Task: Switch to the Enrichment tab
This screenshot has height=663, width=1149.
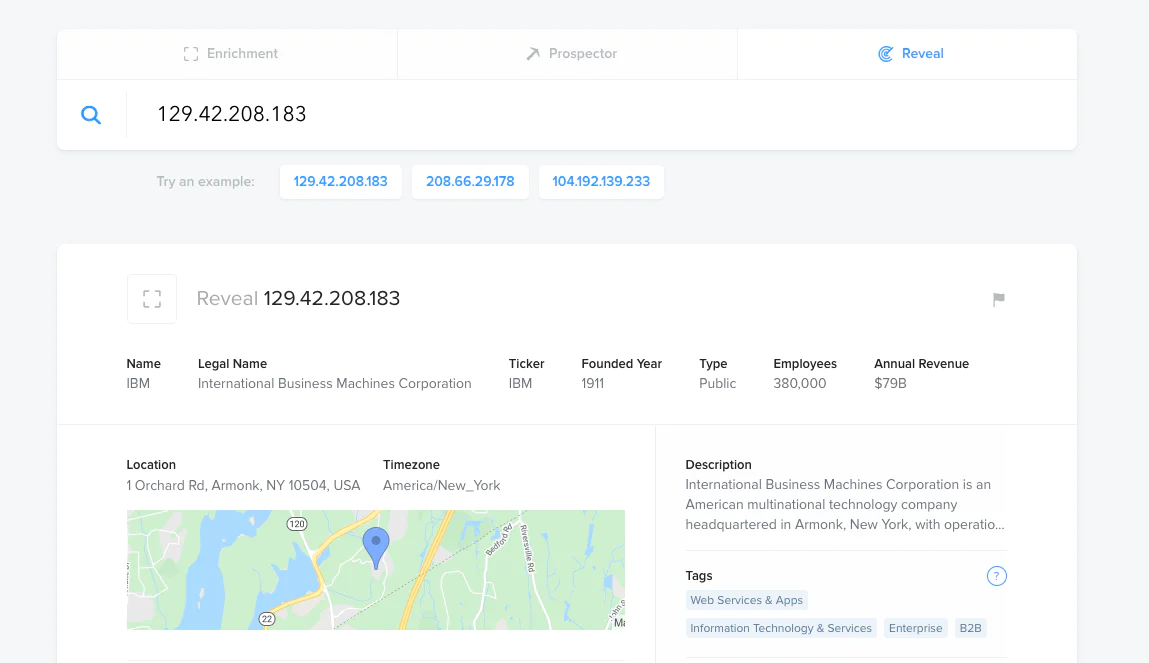Action: [227, 54]
